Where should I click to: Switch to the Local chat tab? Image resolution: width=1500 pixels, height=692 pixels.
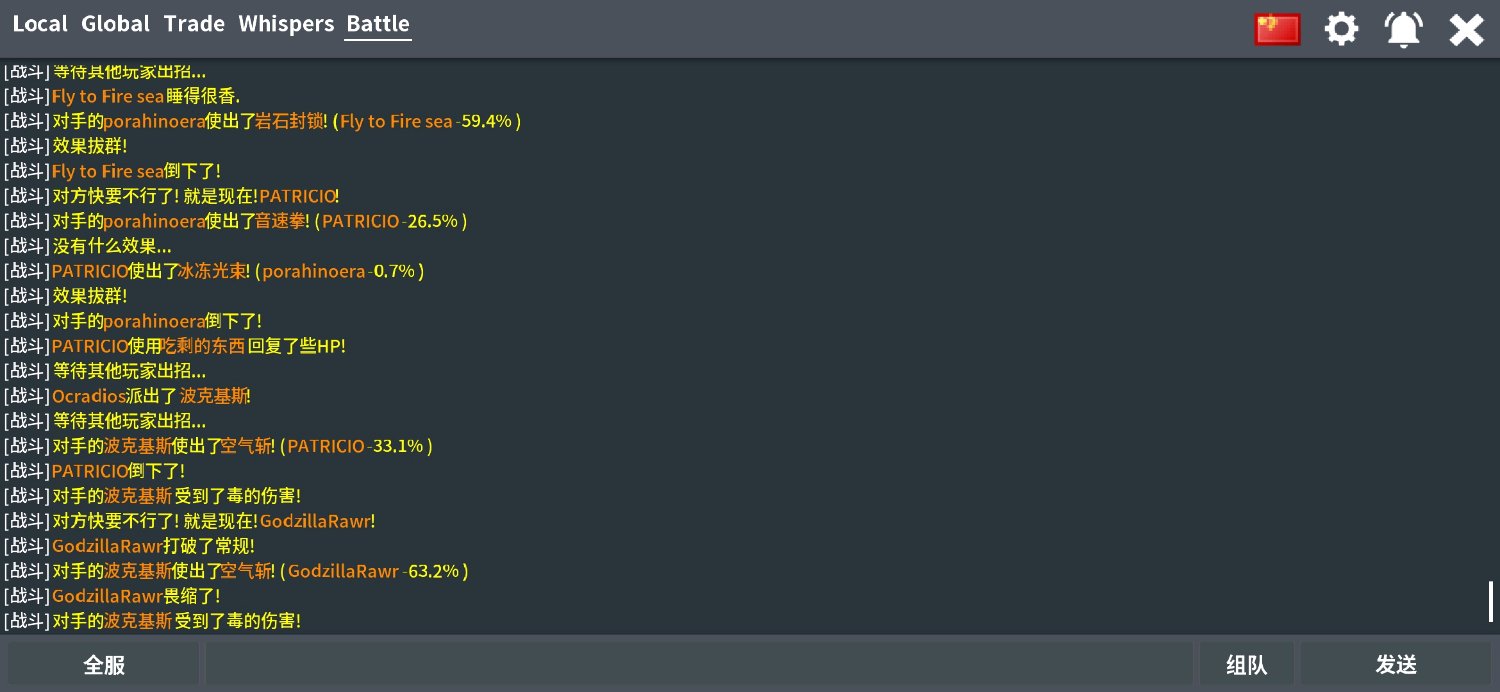tap(40, 24)
